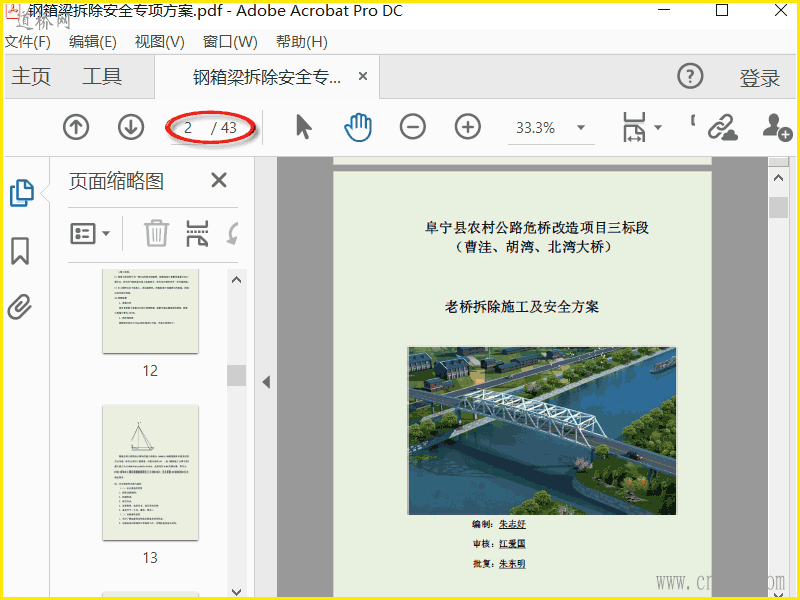Zoom out with the minus button
This screenshot has width=800, height=600.
point(413,127)
